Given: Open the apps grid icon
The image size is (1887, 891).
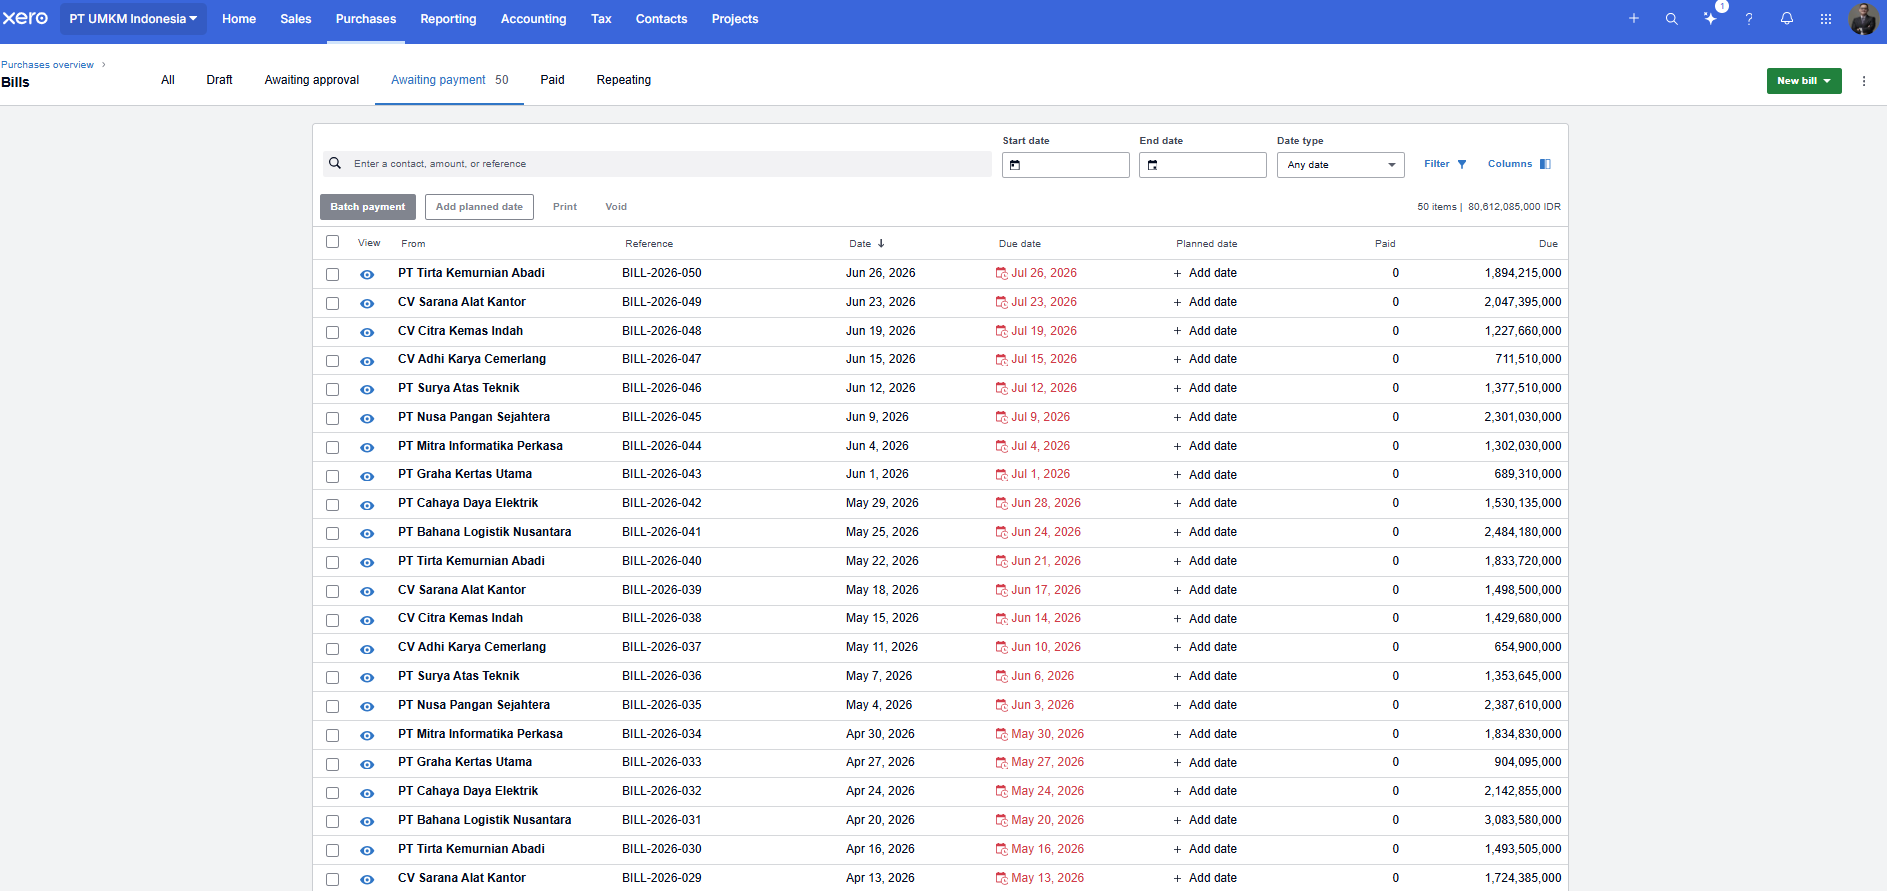Looking at the screenshot, I should click(x=1826, y=18).
